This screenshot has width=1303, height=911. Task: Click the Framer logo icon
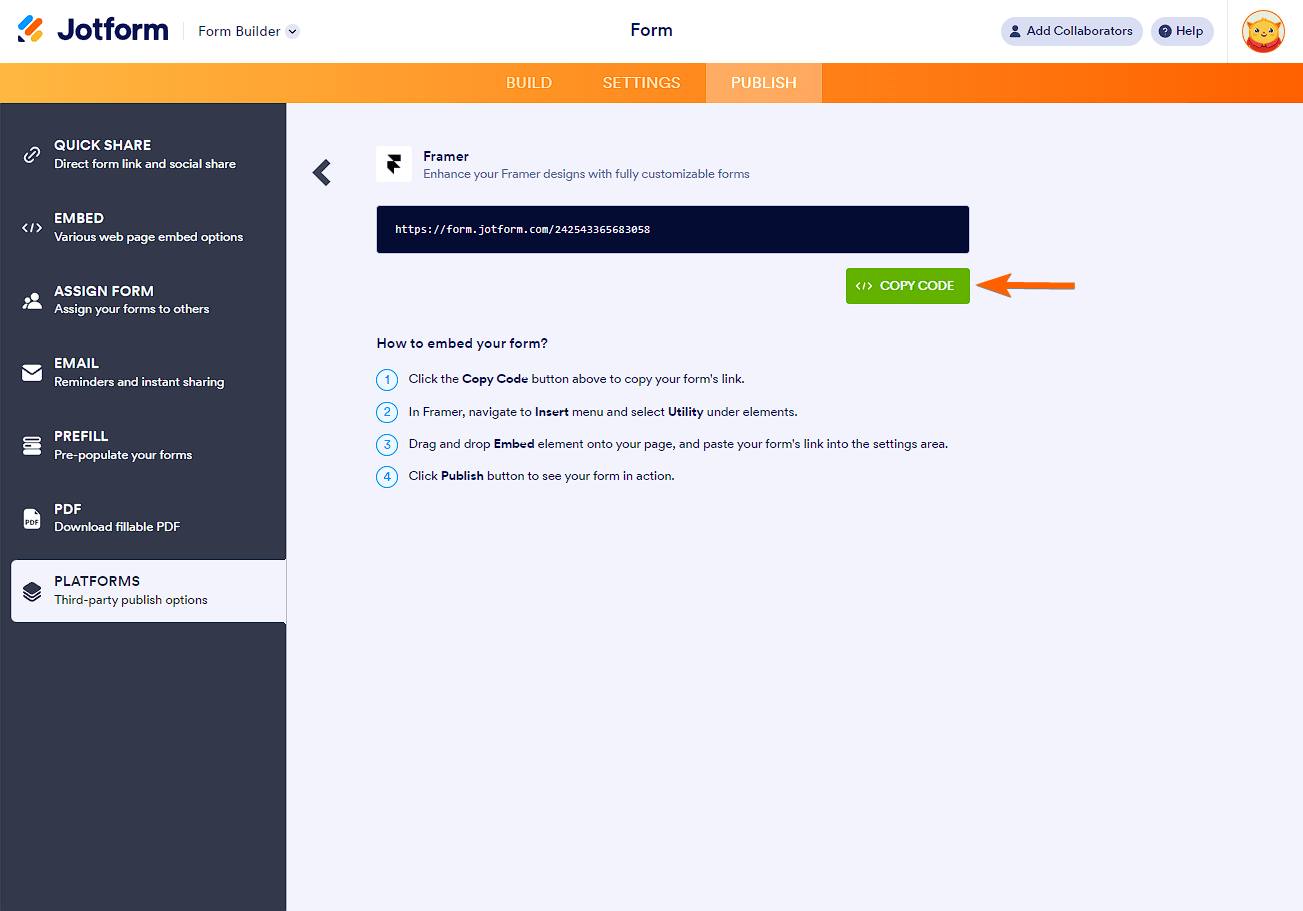point(394,164)
